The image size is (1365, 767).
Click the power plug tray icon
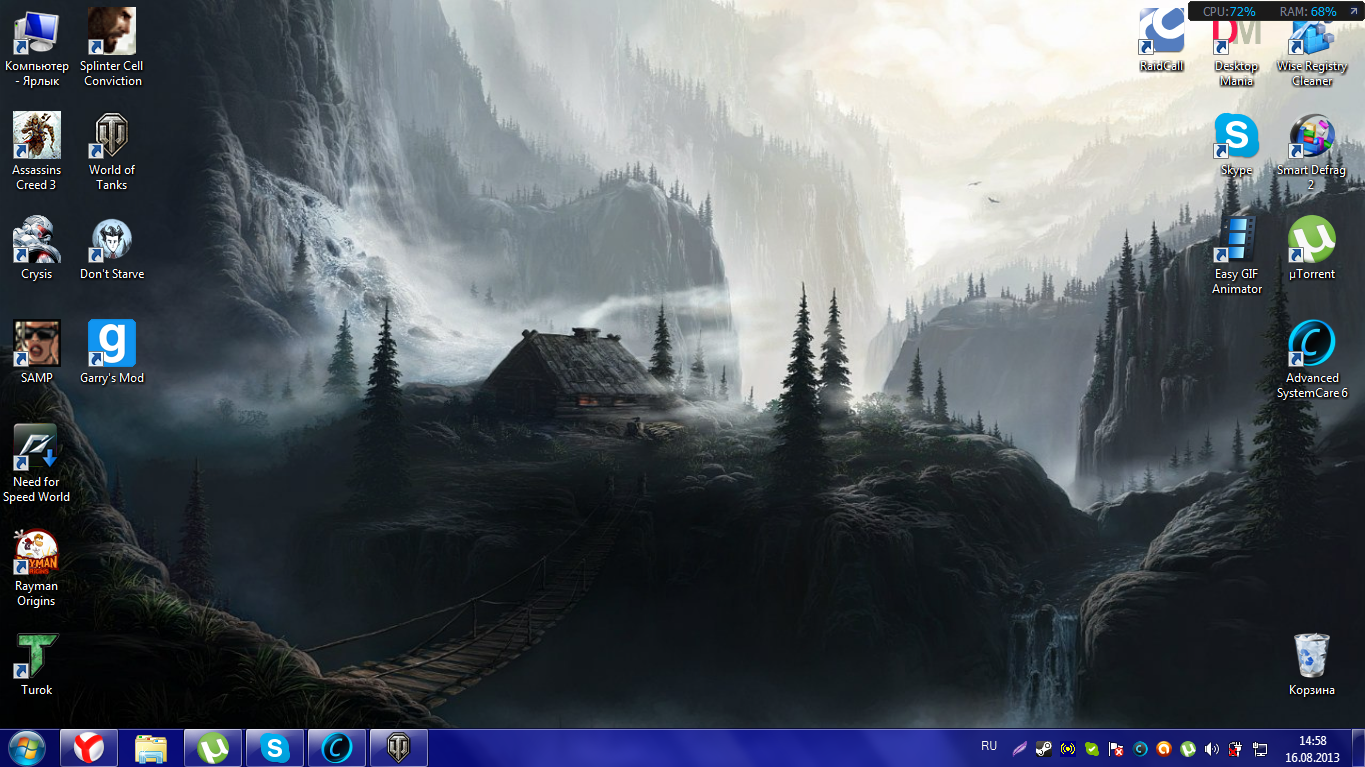tap(1236, 748)
